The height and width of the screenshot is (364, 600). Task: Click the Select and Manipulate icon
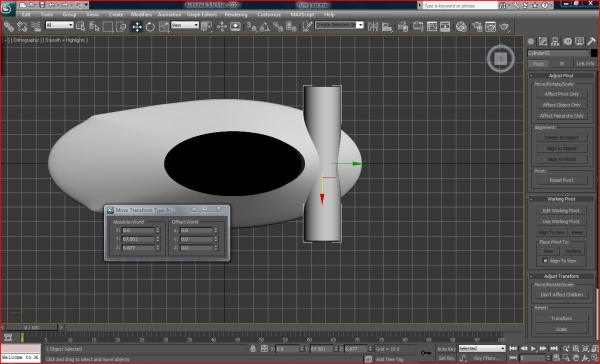(x=222, y=26)
